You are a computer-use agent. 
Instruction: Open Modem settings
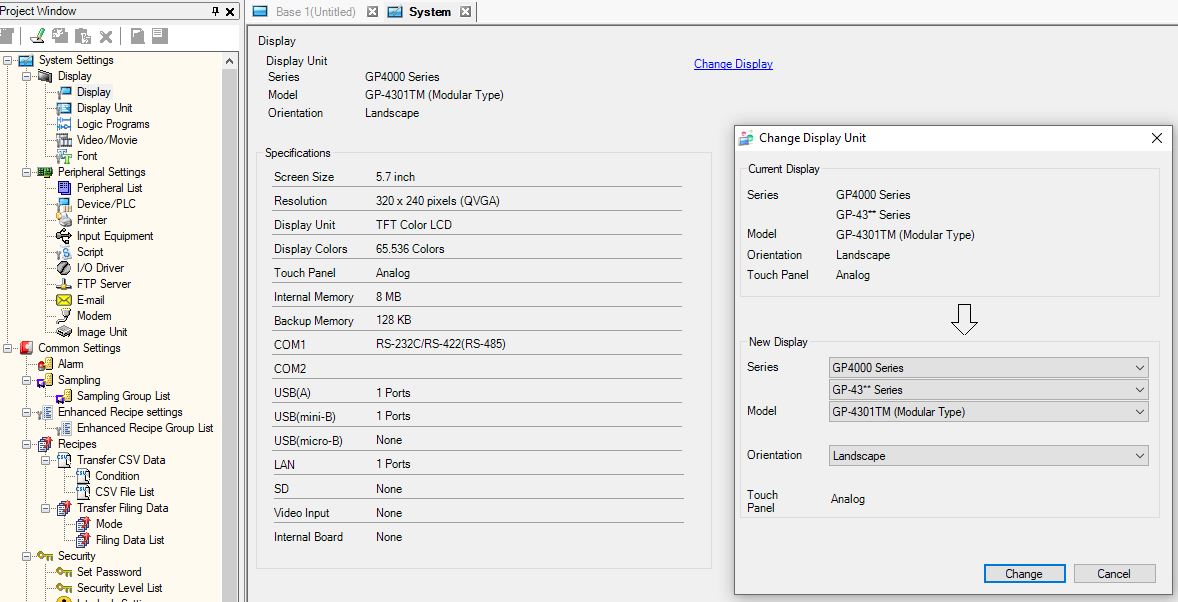pos(94,316)
